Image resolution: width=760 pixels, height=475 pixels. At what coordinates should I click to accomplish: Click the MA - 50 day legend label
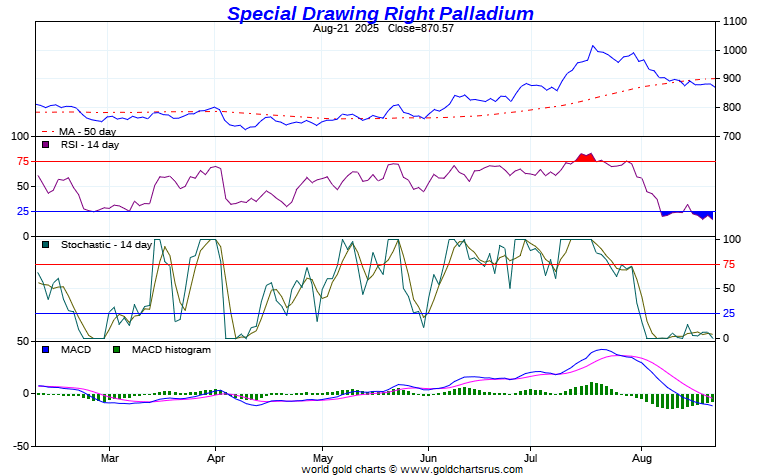tap(87, 131)
